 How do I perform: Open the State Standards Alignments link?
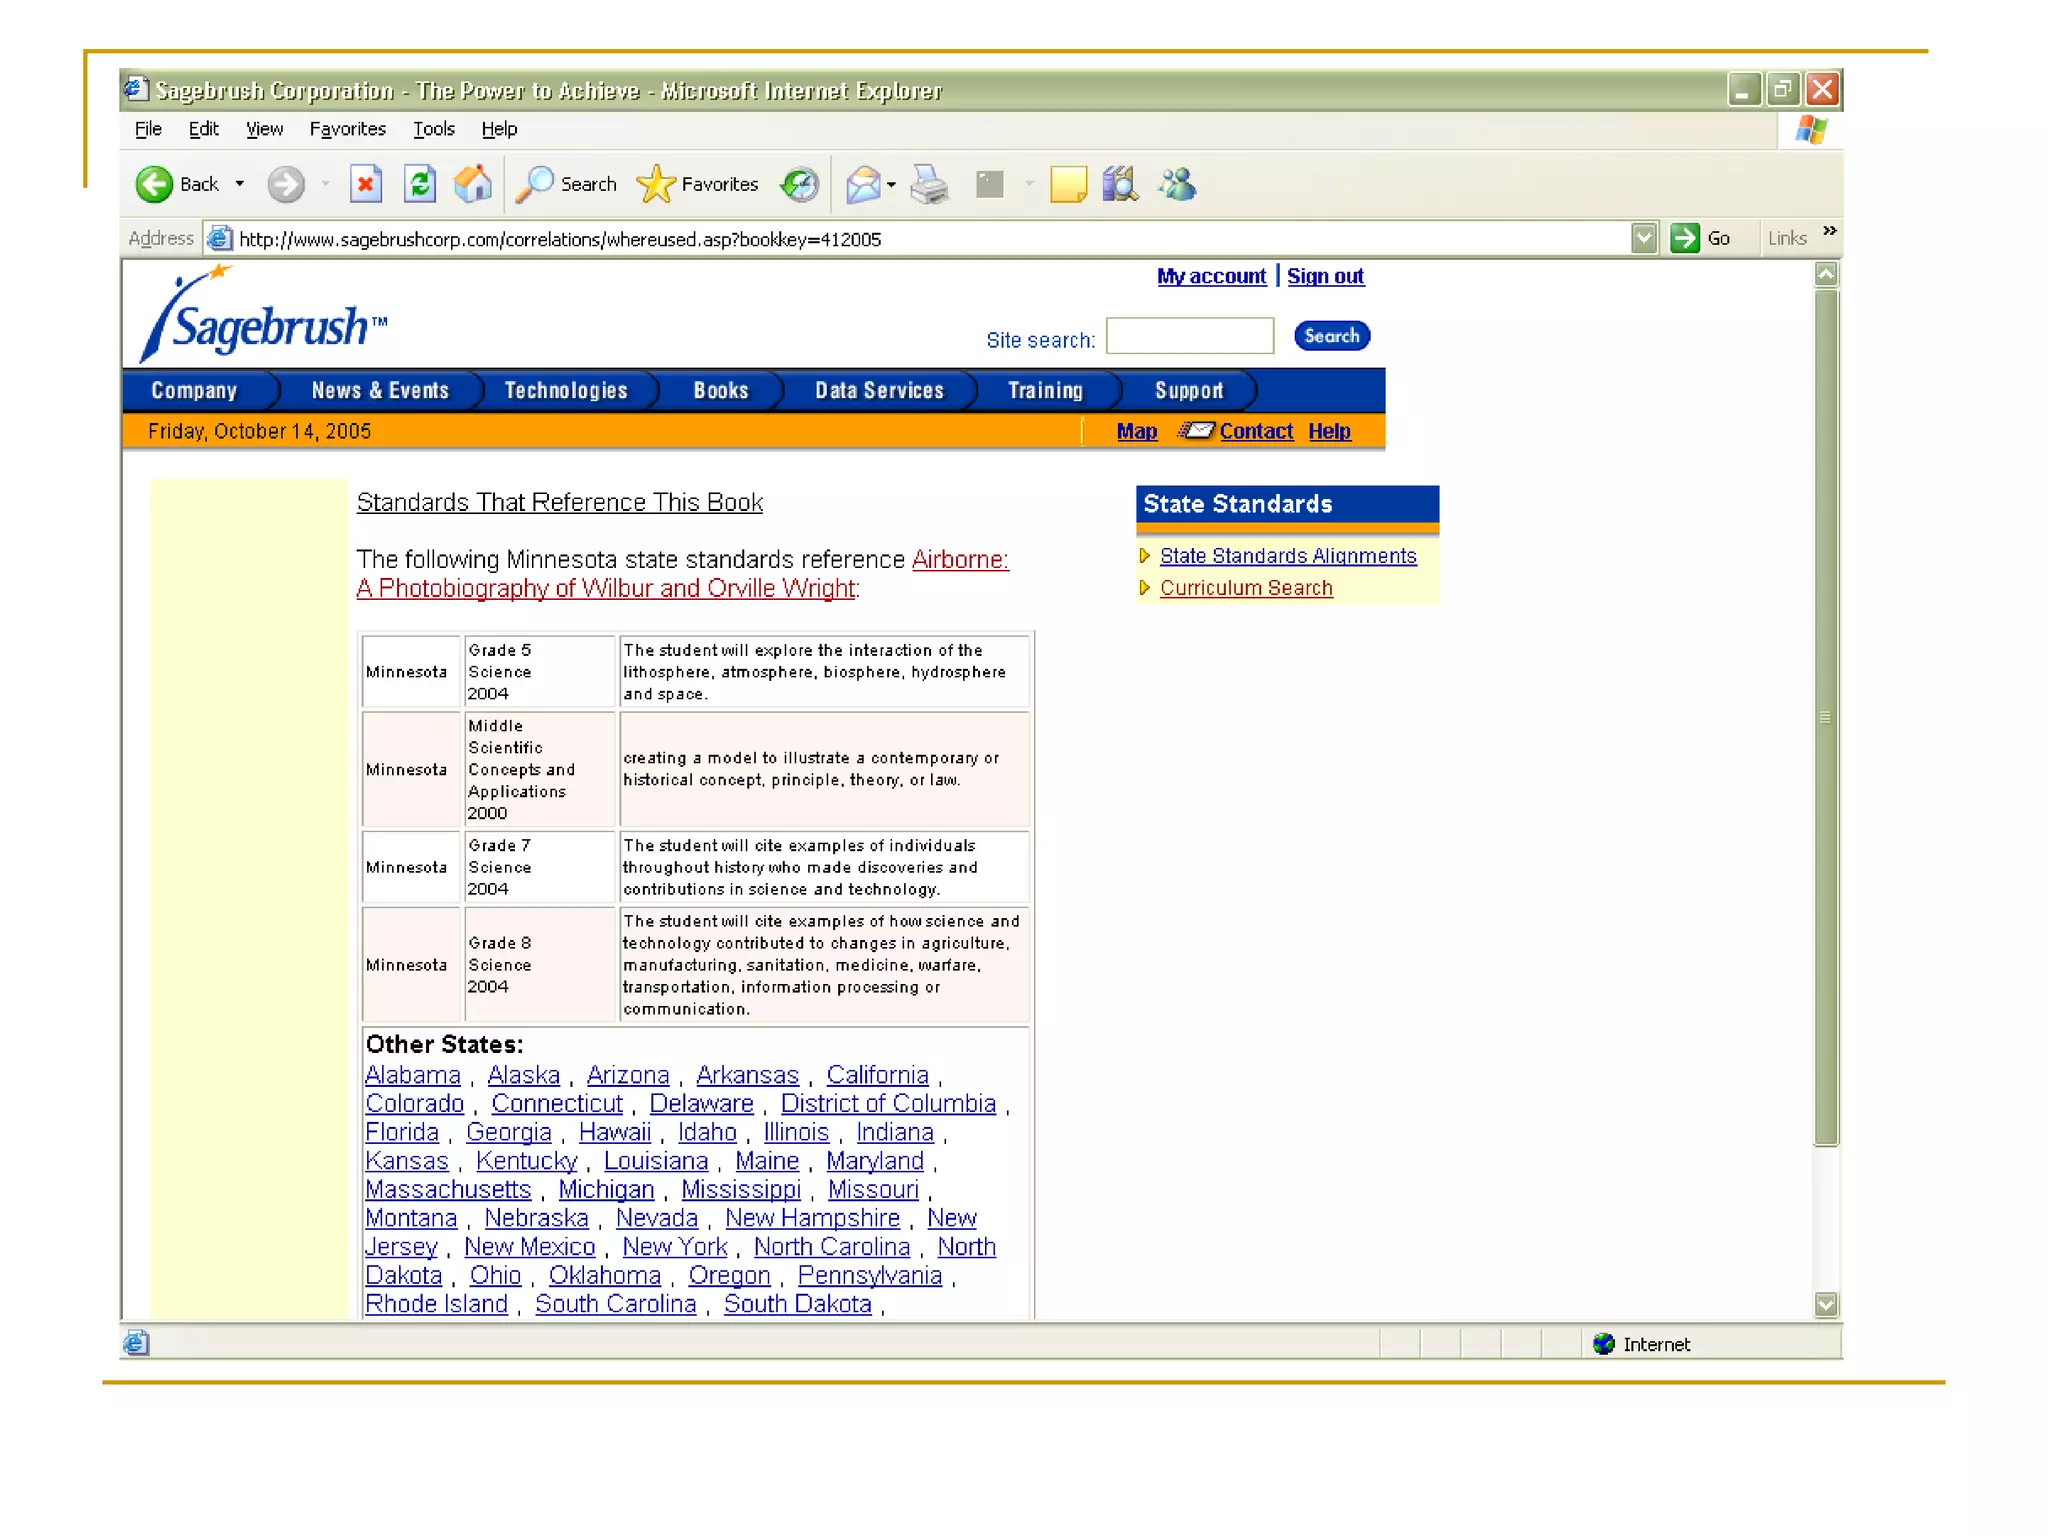pos(1287,556)
